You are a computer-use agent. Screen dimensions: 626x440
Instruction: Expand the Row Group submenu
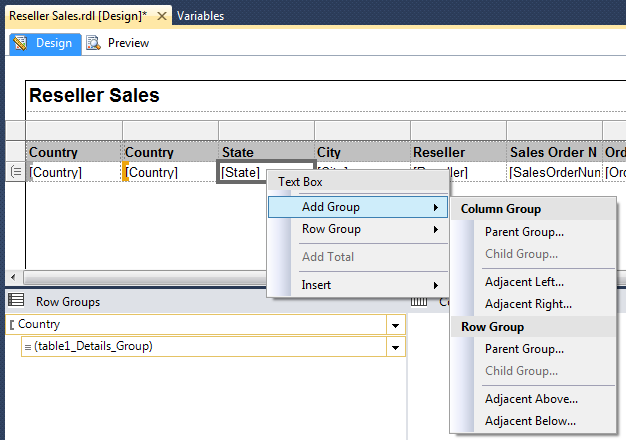(357, 229)
